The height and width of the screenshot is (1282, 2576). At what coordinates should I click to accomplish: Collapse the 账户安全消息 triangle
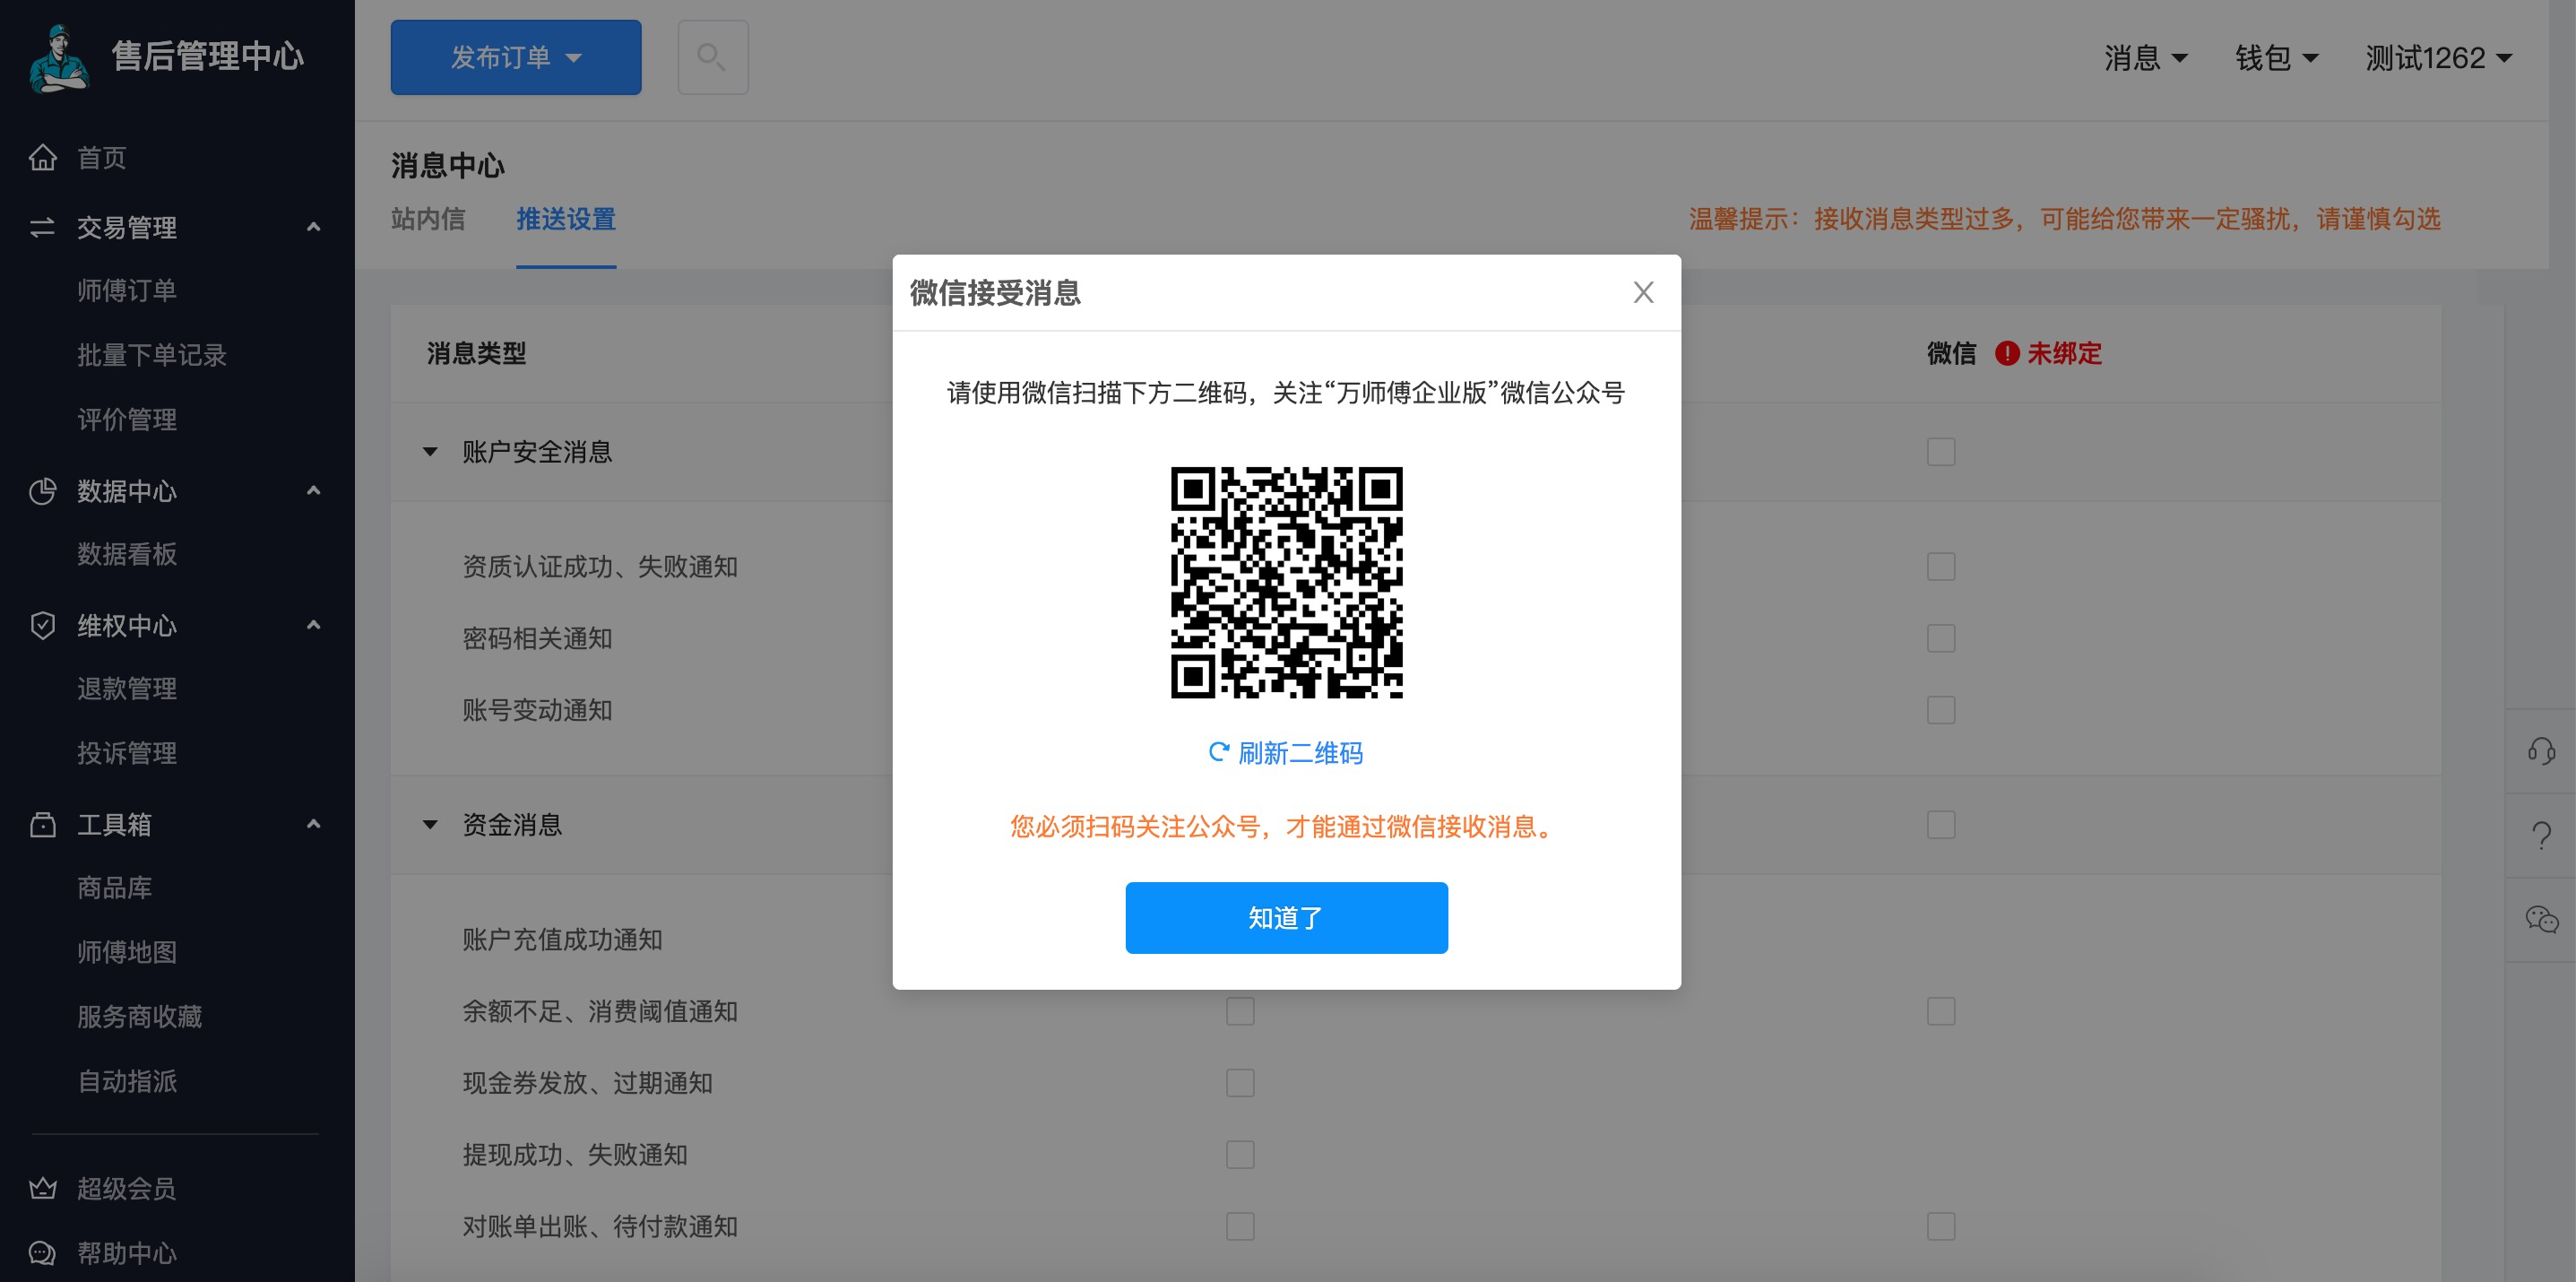[x=430, y=452]
